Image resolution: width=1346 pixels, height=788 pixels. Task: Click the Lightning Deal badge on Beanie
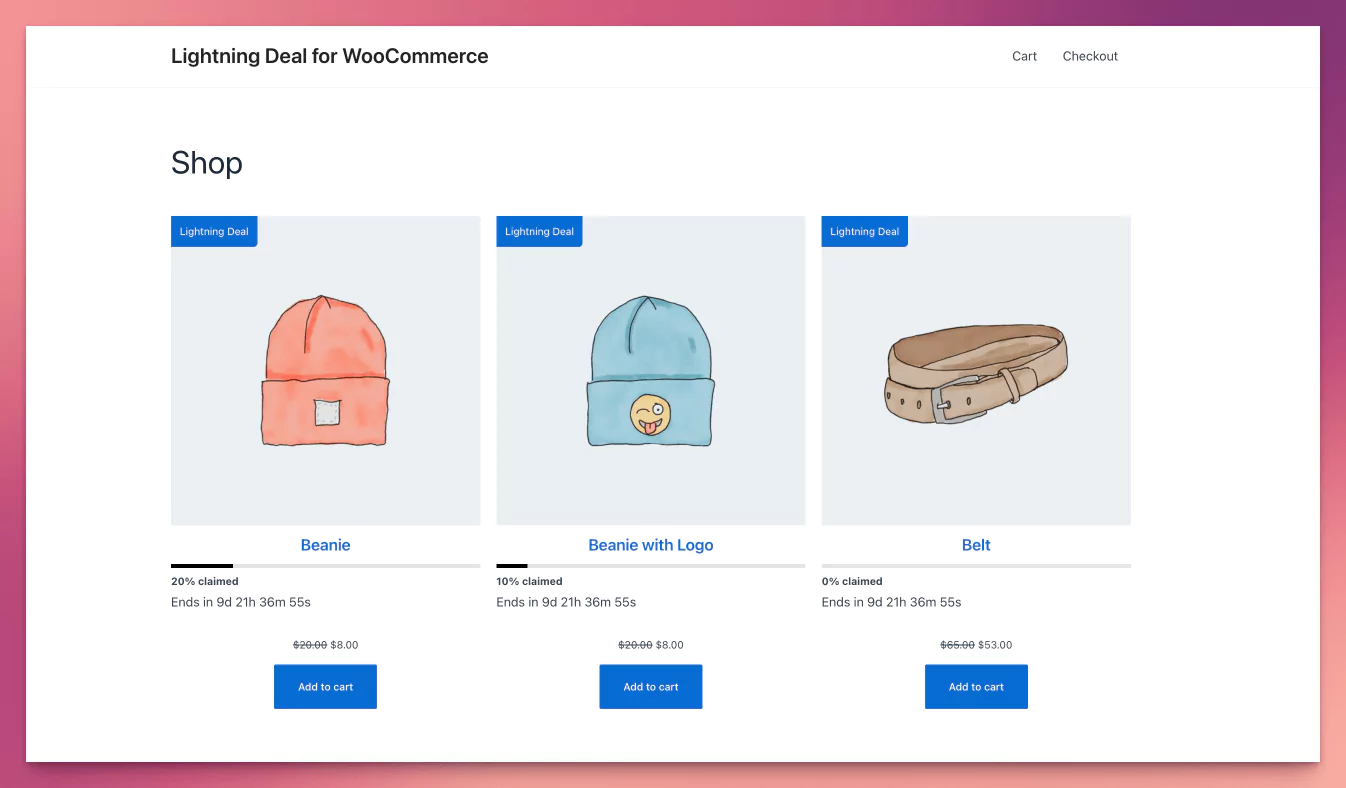coord(214,231)
